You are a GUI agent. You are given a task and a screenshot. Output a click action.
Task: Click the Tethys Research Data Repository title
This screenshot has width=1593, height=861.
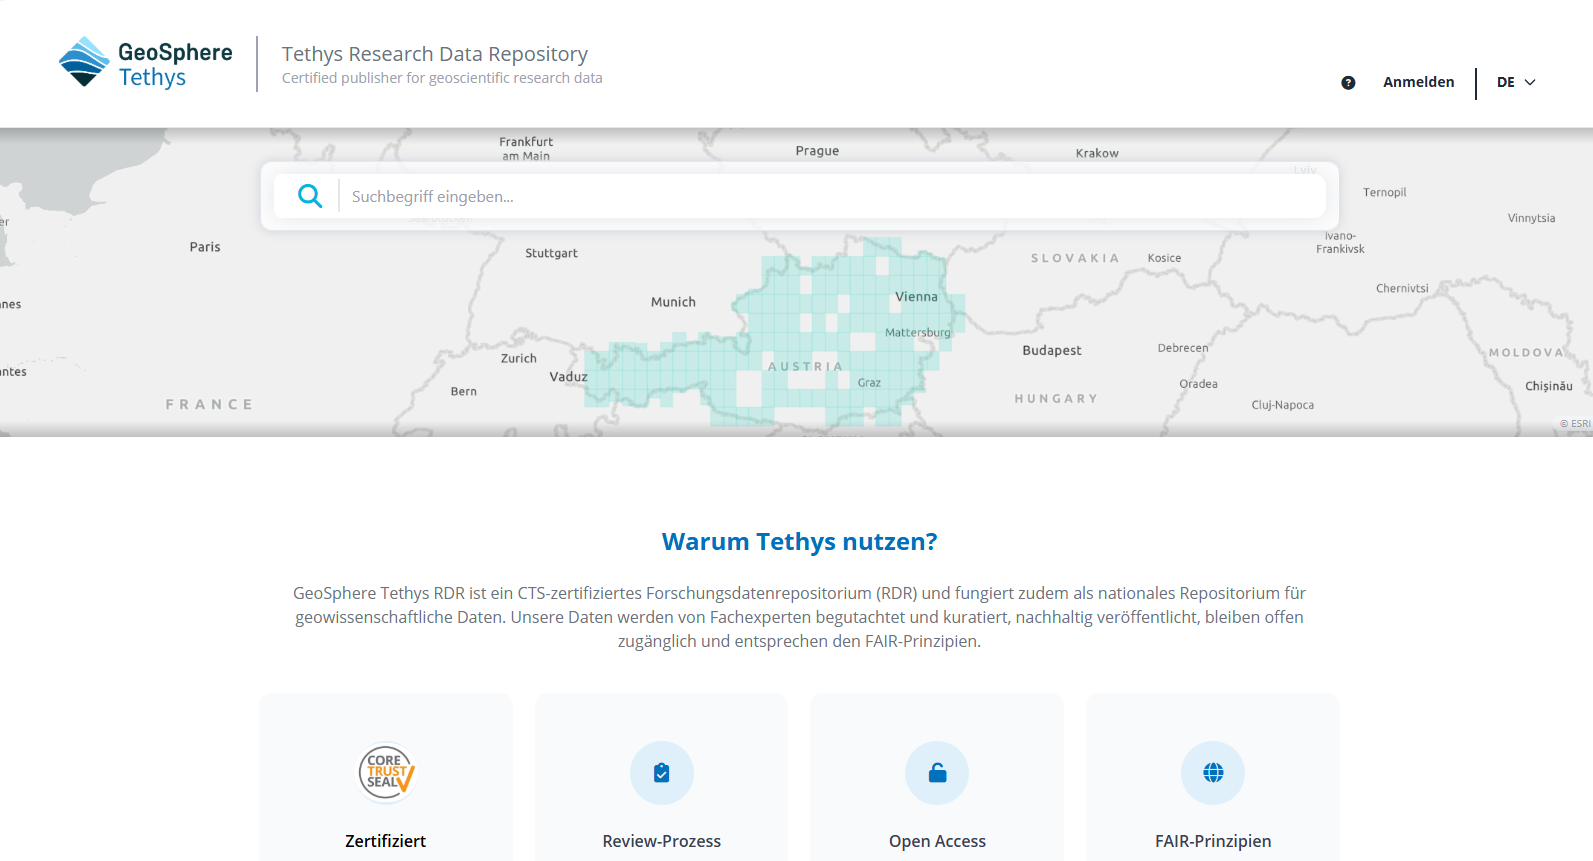click(x=435, y=54)
